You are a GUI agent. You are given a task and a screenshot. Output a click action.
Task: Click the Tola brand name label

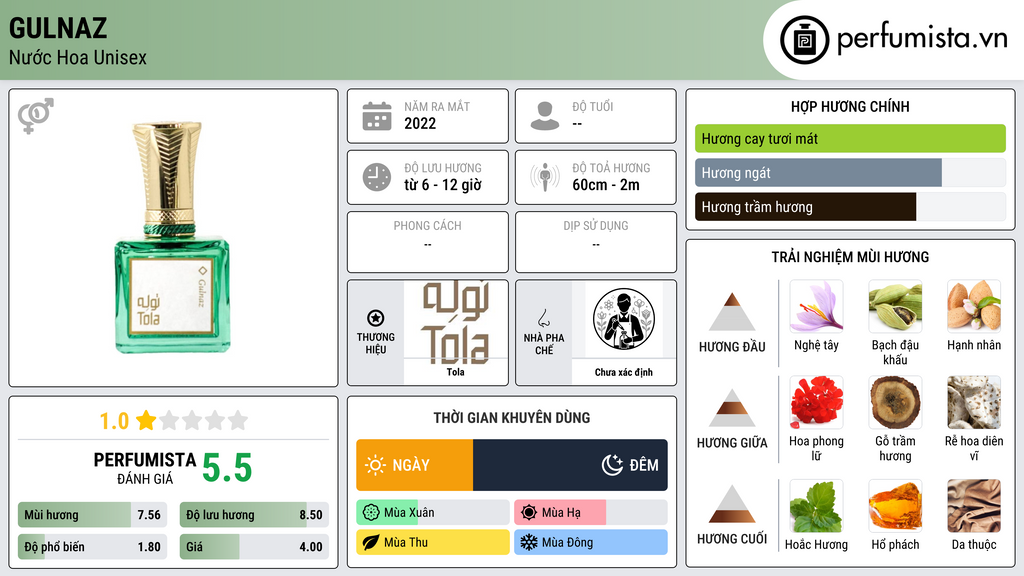456,372
